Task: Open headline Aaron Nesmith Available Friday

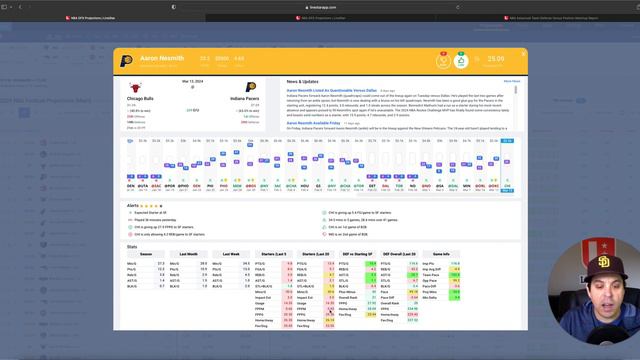Action: tap(313, 123)
